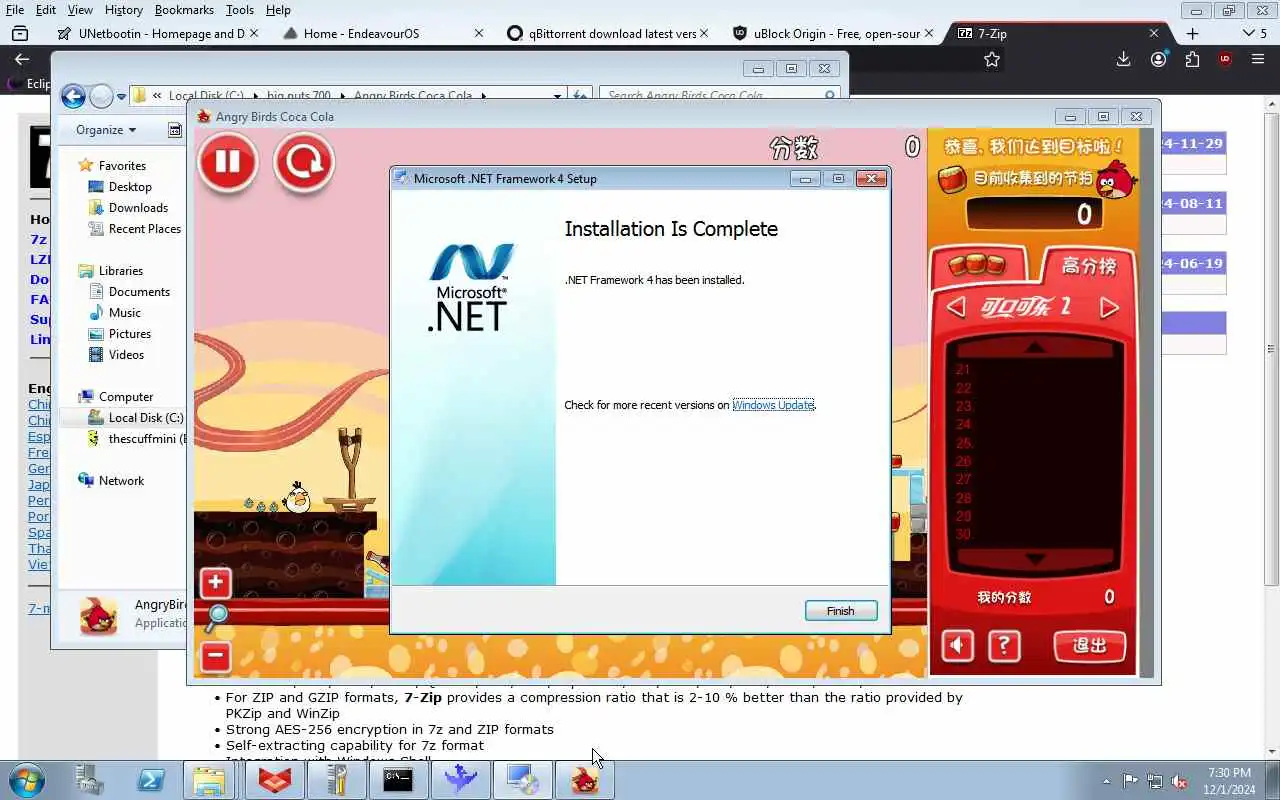Click the red fox taskbar icon
This screenshot has height=800, width=1280.
point(274,780)
